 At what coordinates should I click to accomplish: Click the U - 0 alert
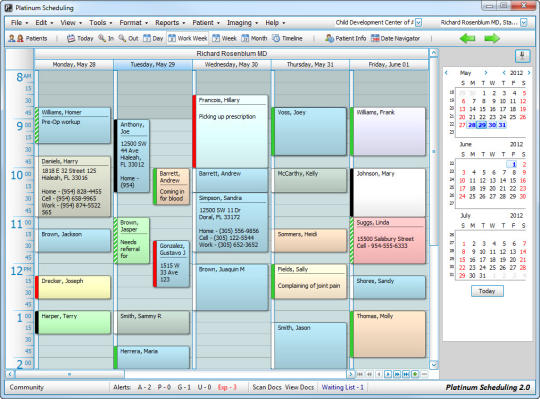(x=204, y=387)
